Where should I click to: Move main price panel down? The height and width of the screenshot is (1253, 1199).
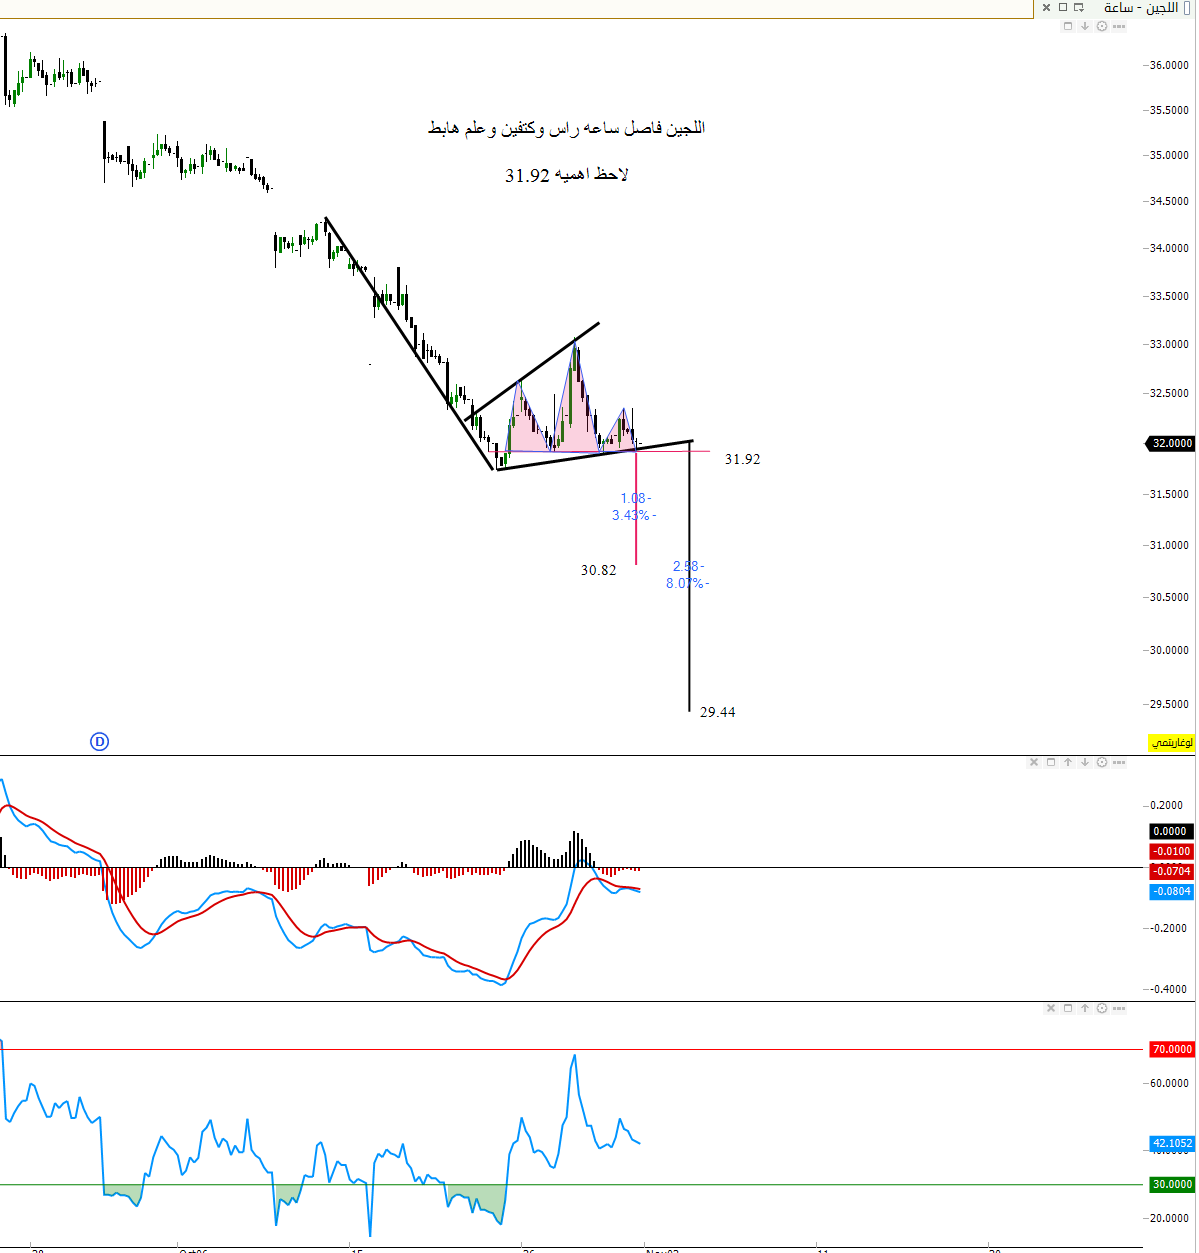(x=1085, y=26)
